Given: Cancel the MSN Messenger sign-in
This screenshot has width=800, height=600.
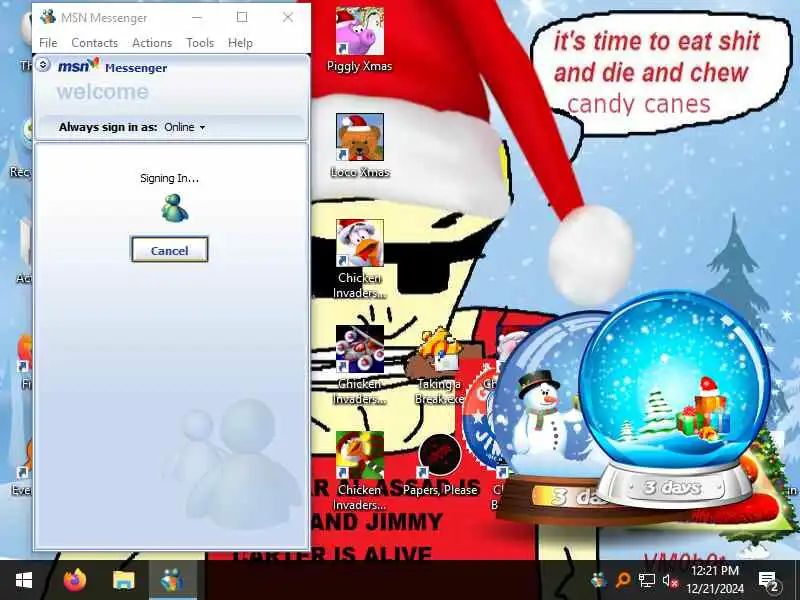Looking at the screenshot, I should [169, 249].
